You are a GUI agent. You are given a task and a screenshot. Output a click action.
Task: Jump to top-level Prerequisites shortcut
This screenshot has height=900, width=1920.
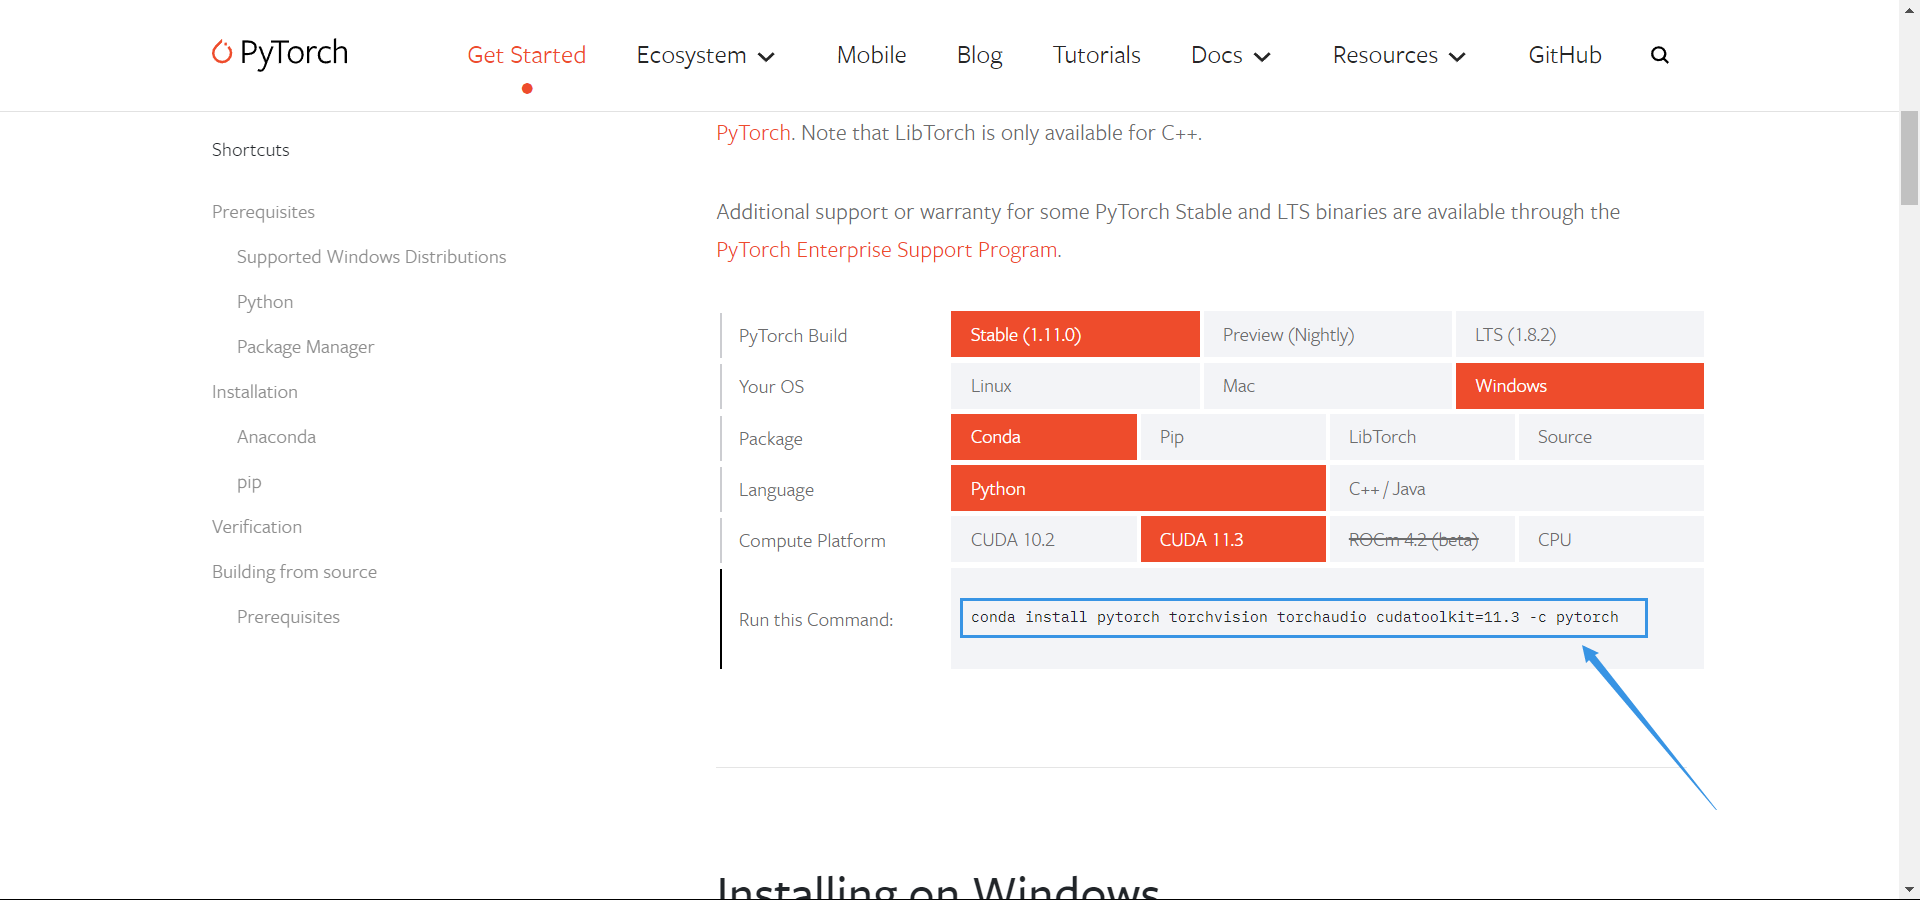point(263,212)
